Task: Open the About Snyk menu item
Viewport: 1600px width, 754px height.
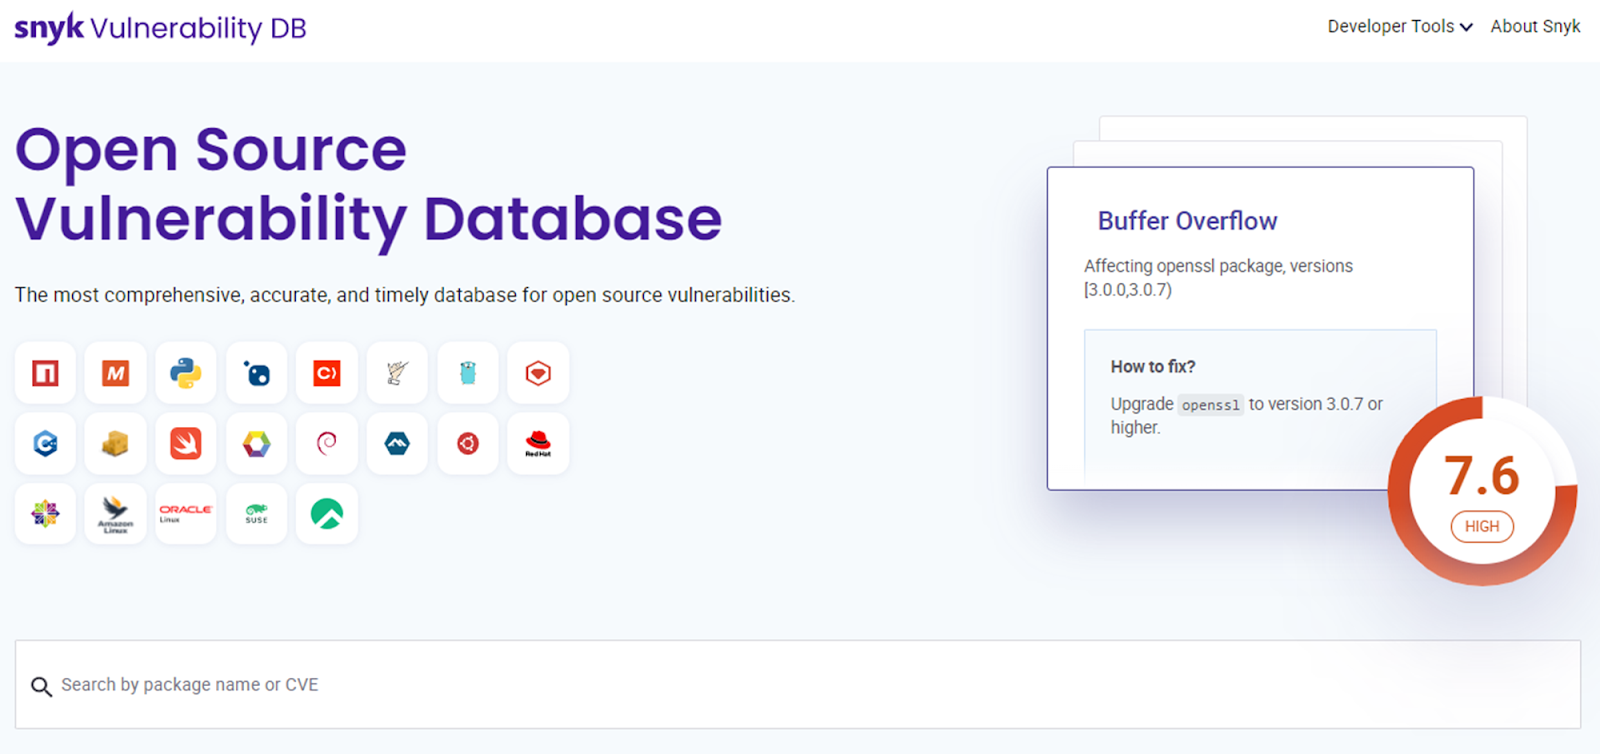Action: (x=1535, y=27)
